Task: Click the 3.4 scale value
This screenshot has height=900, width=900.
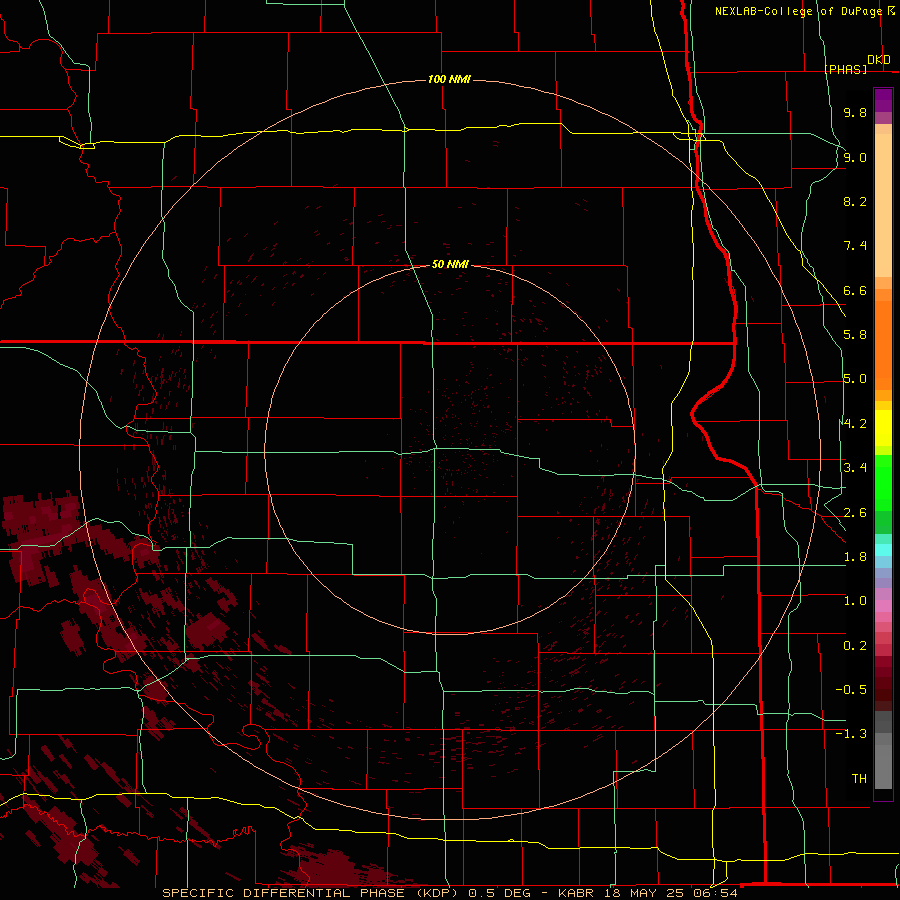Action: click(x=855, y=468)
